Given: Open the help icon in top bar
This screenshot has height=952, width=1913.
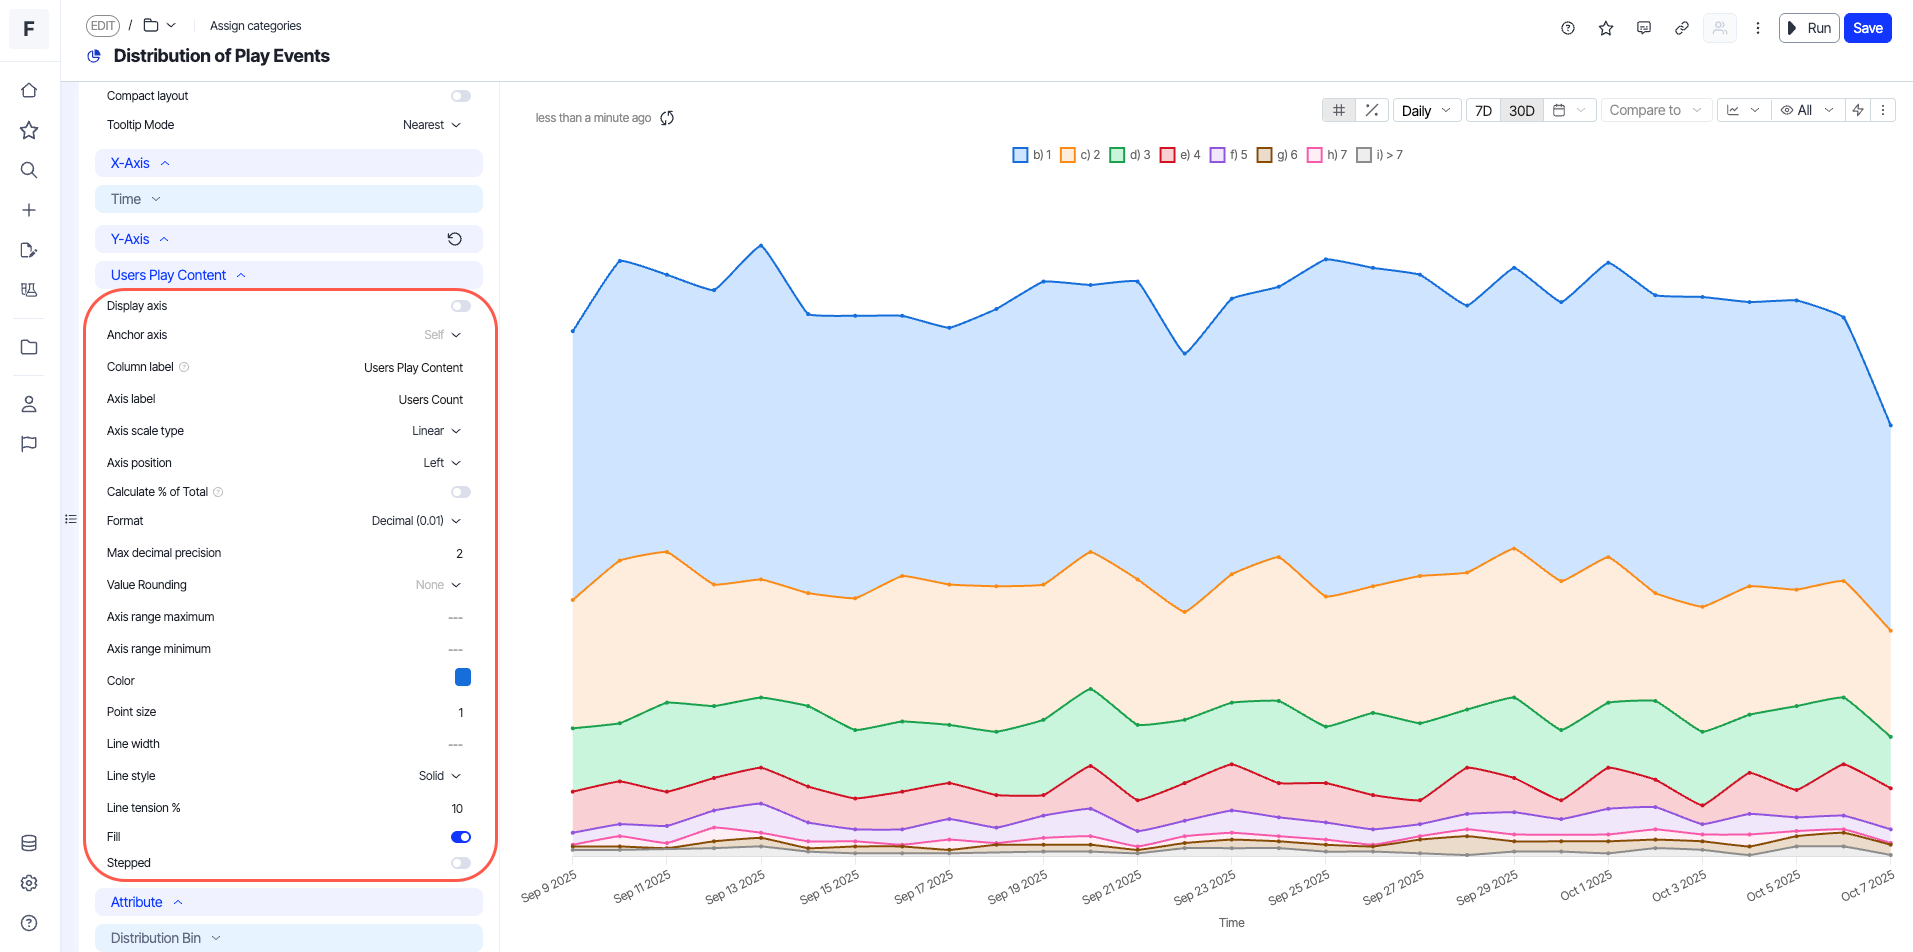Looking at the screenshot, I should point(1568,28).
